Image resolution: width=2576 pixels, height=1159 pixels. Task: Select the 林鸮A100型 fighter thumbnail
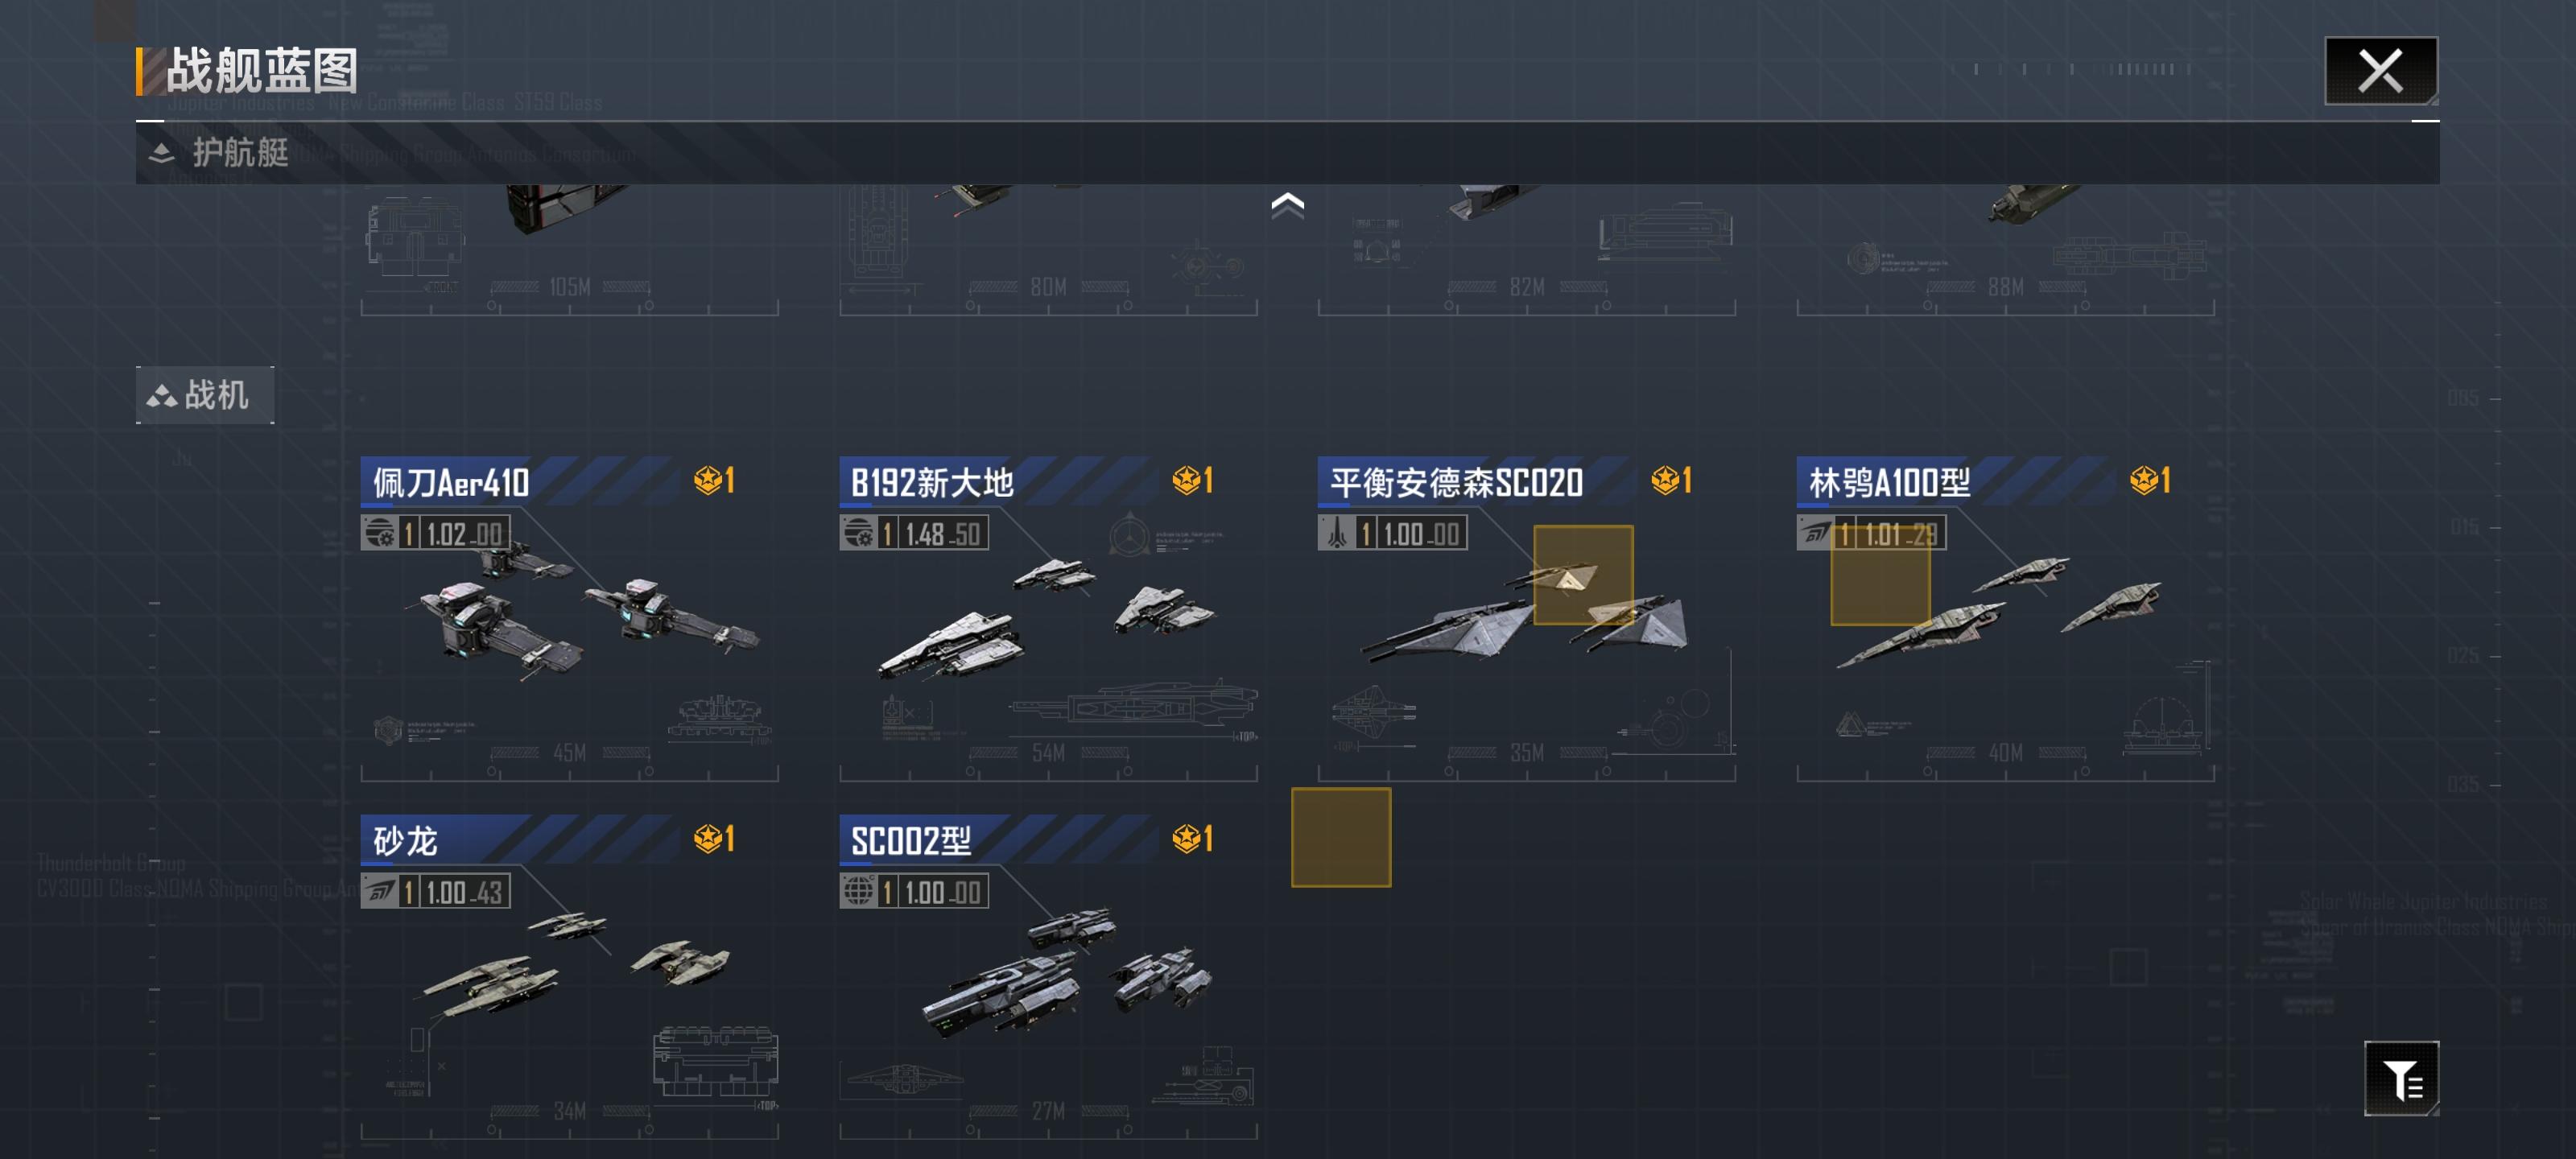coord(2000,612)
